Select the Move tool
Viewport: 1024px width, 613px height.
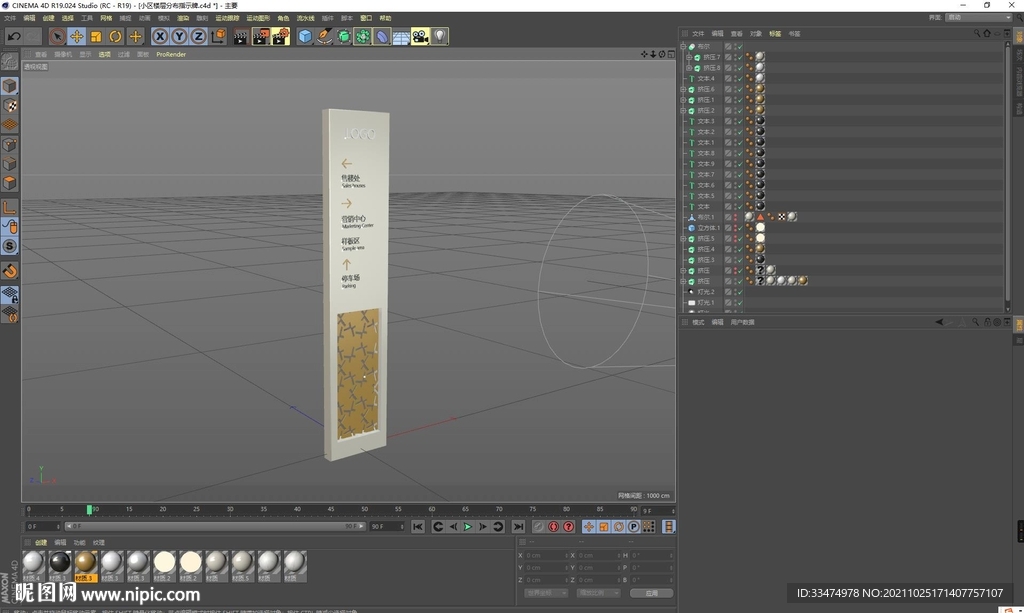[77, 37]
